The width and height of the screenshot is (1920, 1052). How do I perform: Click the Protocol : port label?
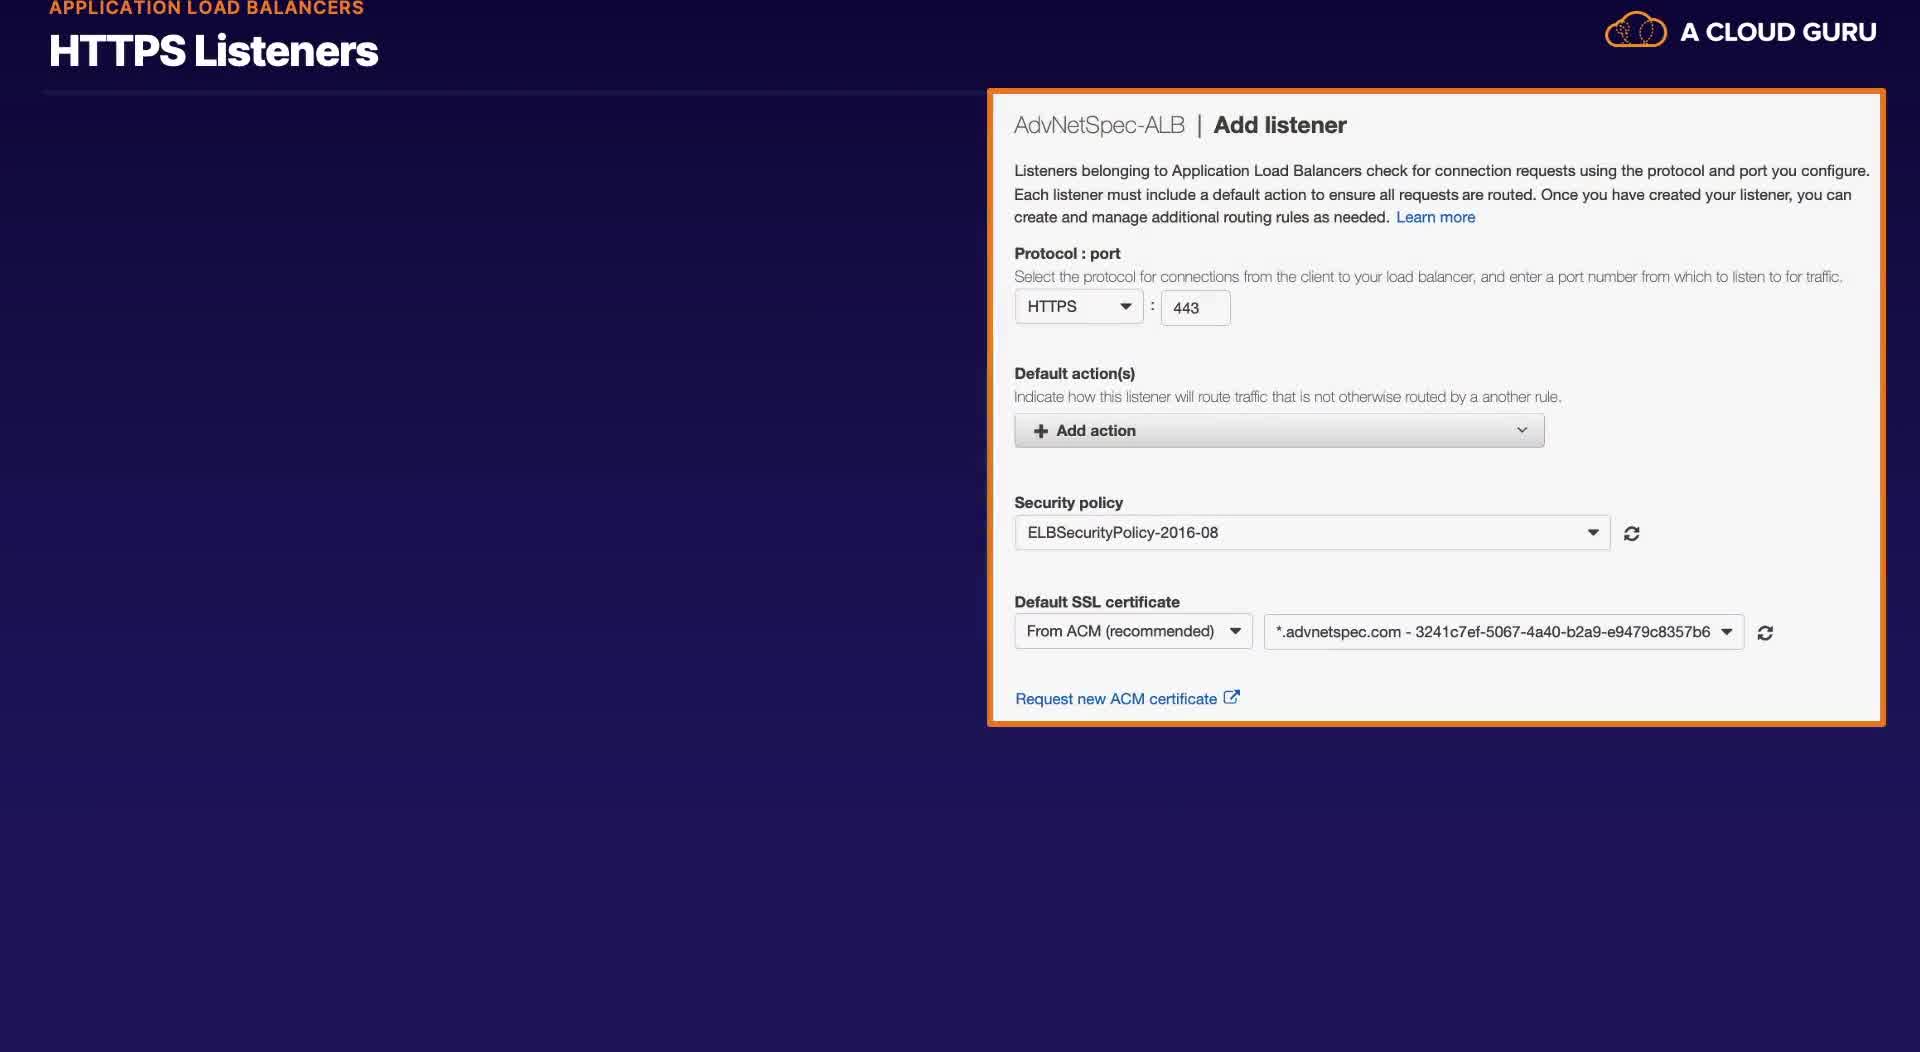point(1067,253)
